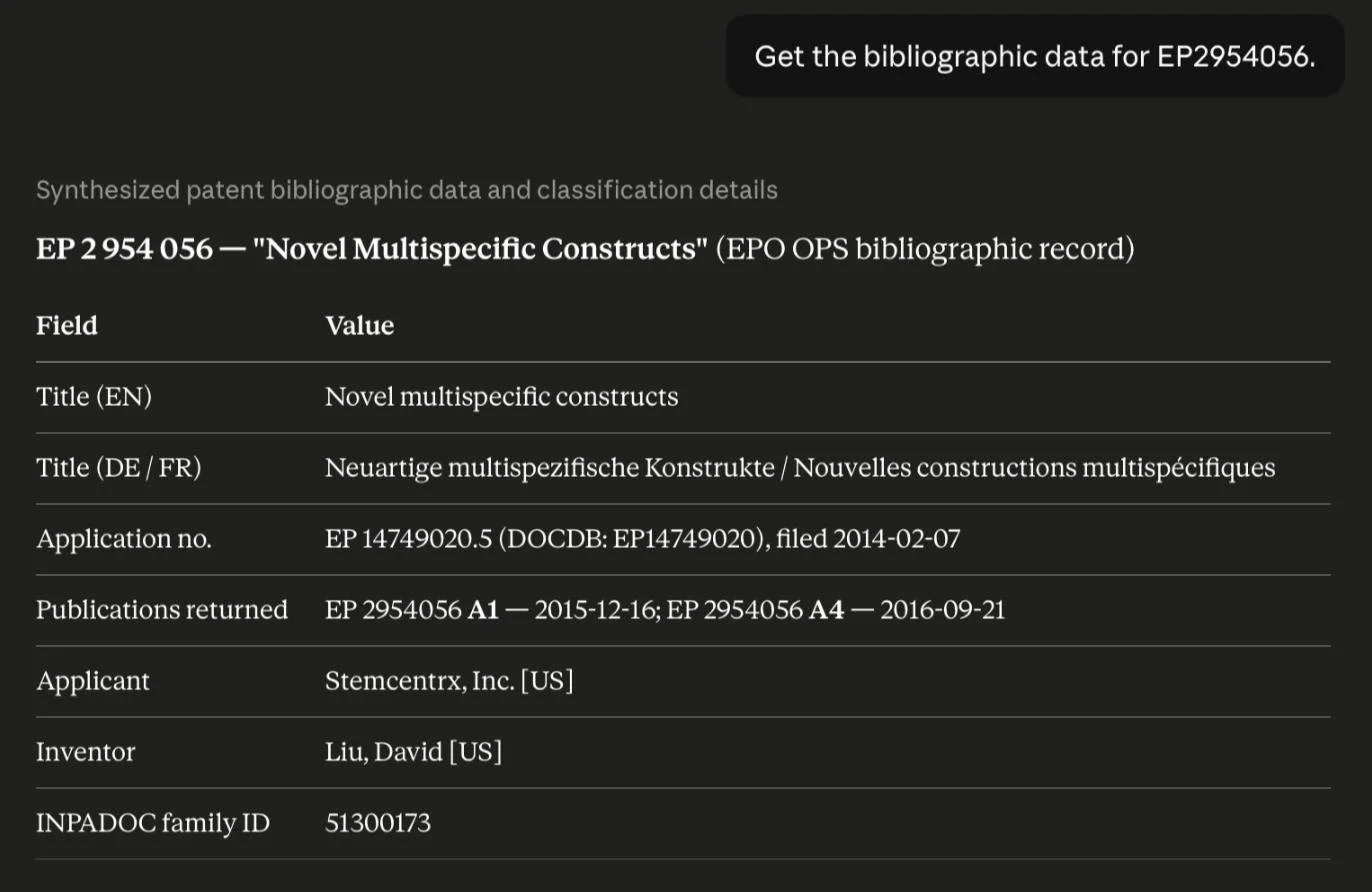Click the Stemcentrx, Inc. [US] value

[449, 681]
